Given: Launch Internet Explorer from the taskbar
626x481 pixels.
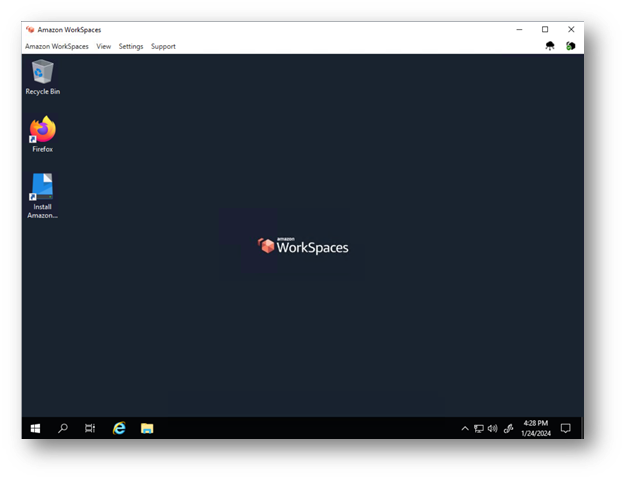Looking at the screenshot, I should click(119, 428).
